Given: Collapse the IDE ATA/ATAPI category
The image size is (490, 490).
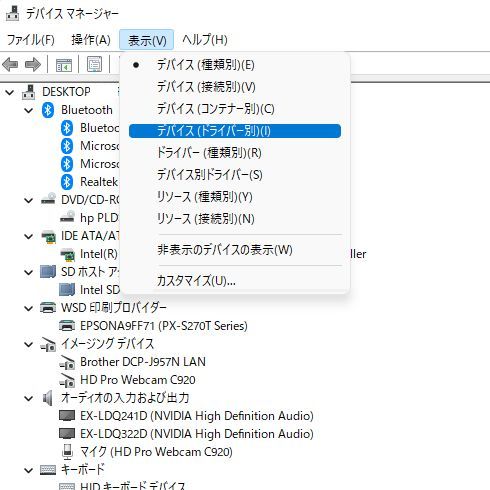Looking at the screenshot, I should (x=29, y=236).
